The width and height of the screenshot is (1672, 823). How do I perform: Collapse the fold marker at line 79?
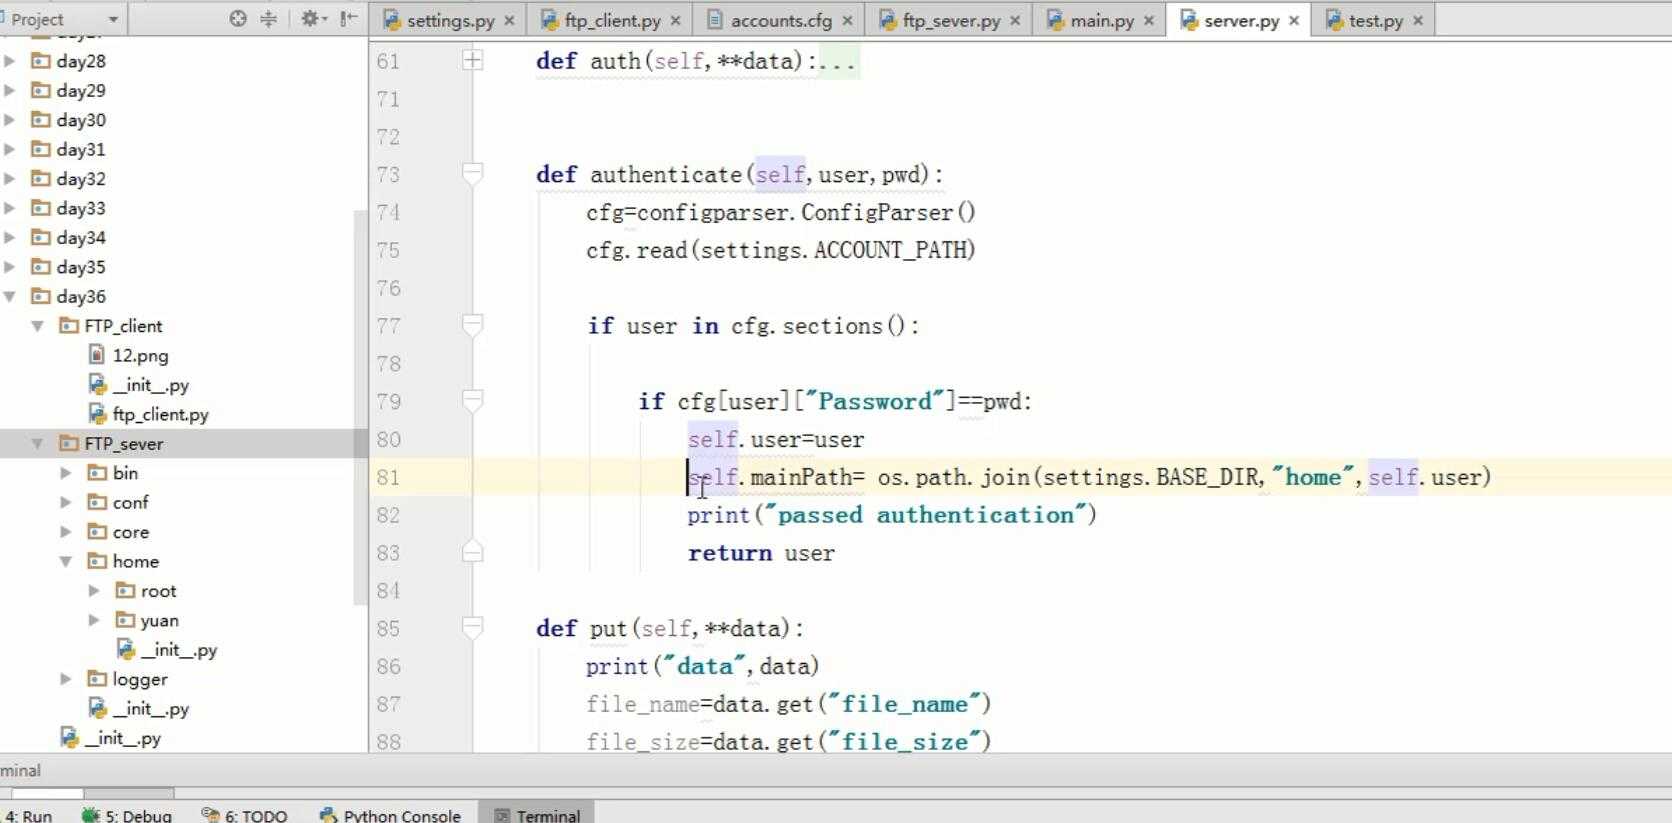pos(473,401)
